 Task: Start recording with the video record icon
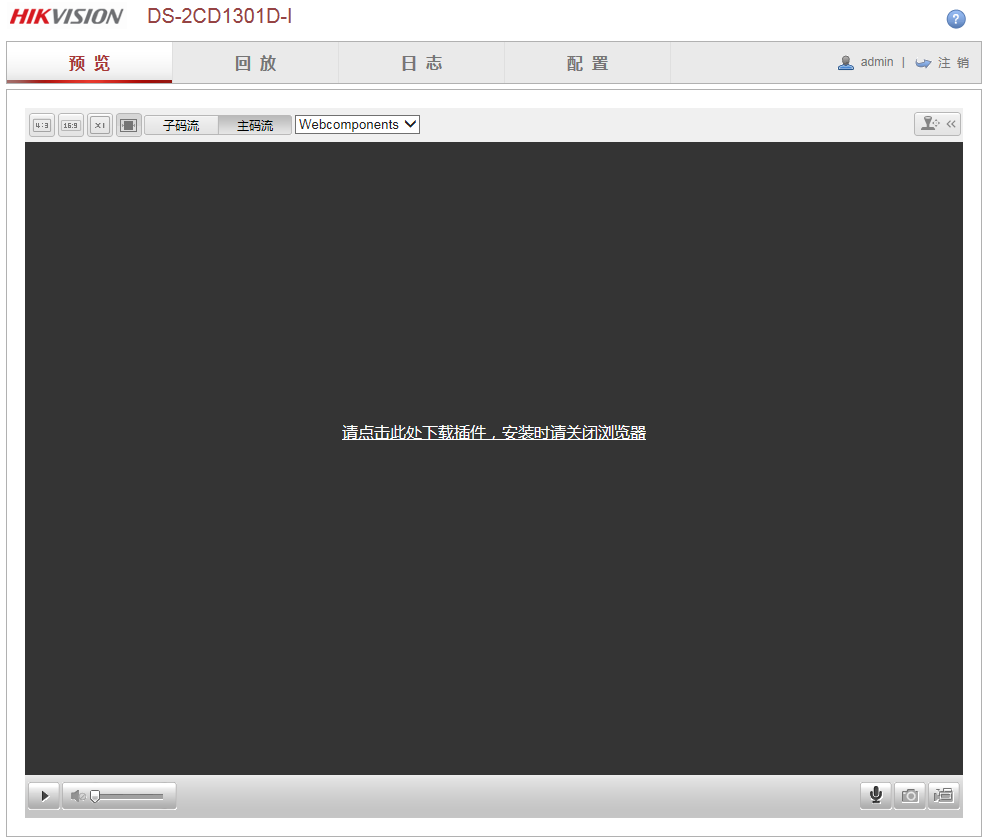coord(943,795)
